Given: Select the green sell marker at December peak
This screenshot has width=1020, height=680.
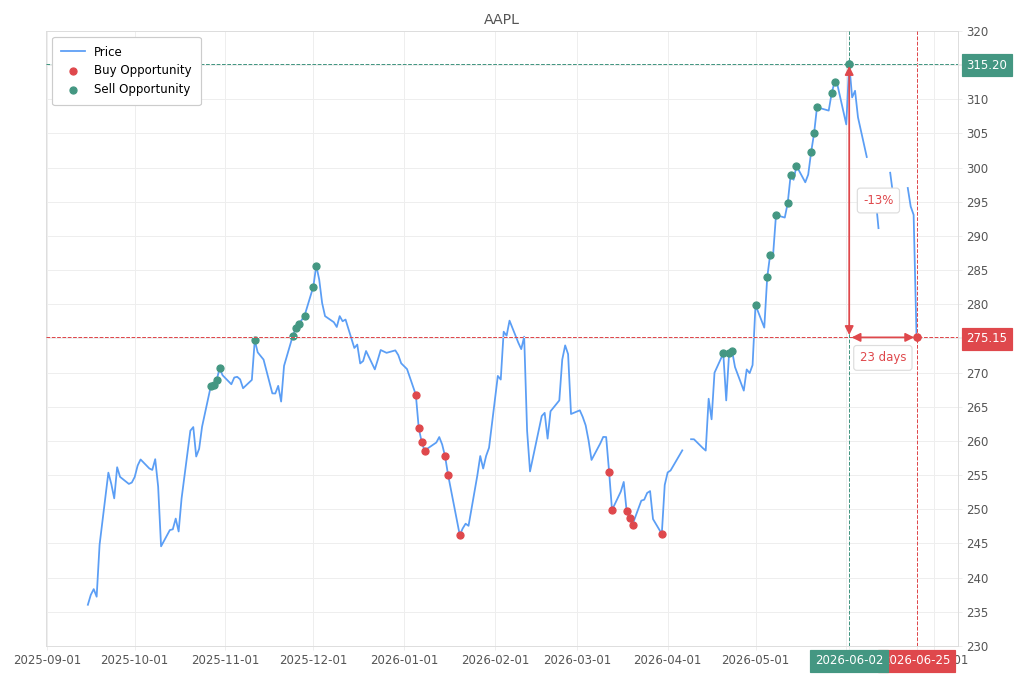Looking at the screenshot, I should point(316,267).
